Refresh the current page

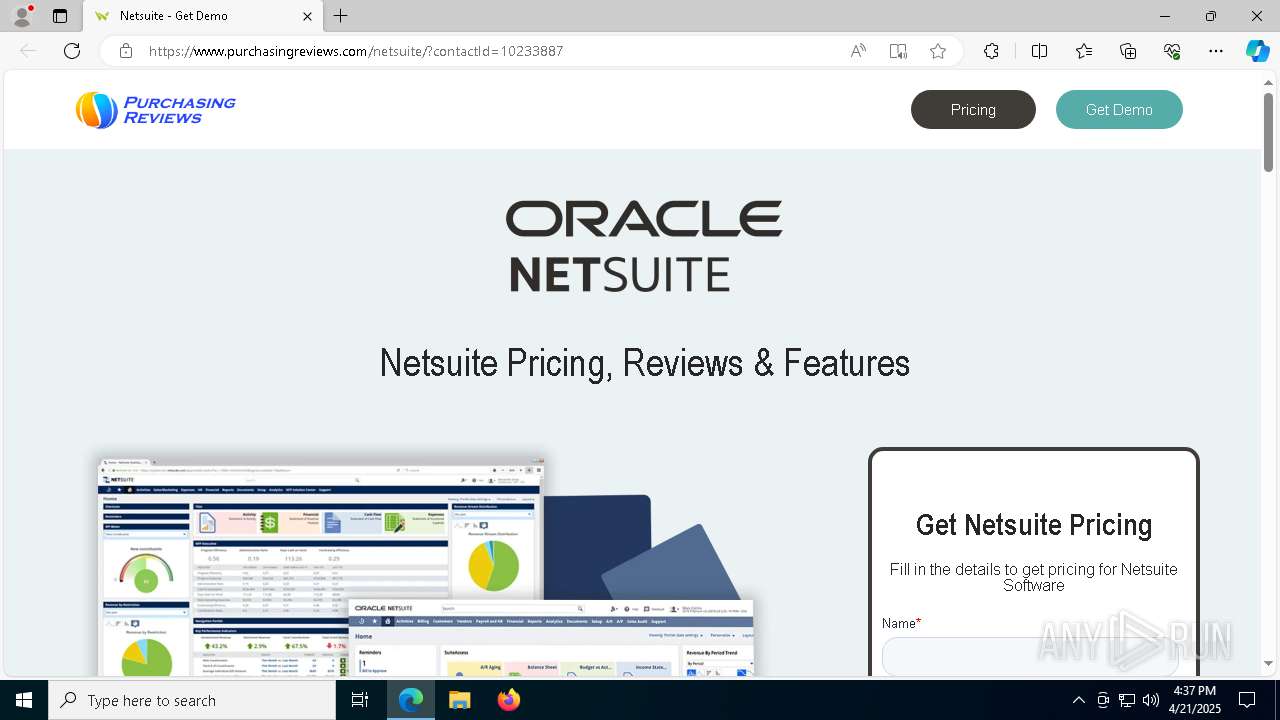[72, 51]
